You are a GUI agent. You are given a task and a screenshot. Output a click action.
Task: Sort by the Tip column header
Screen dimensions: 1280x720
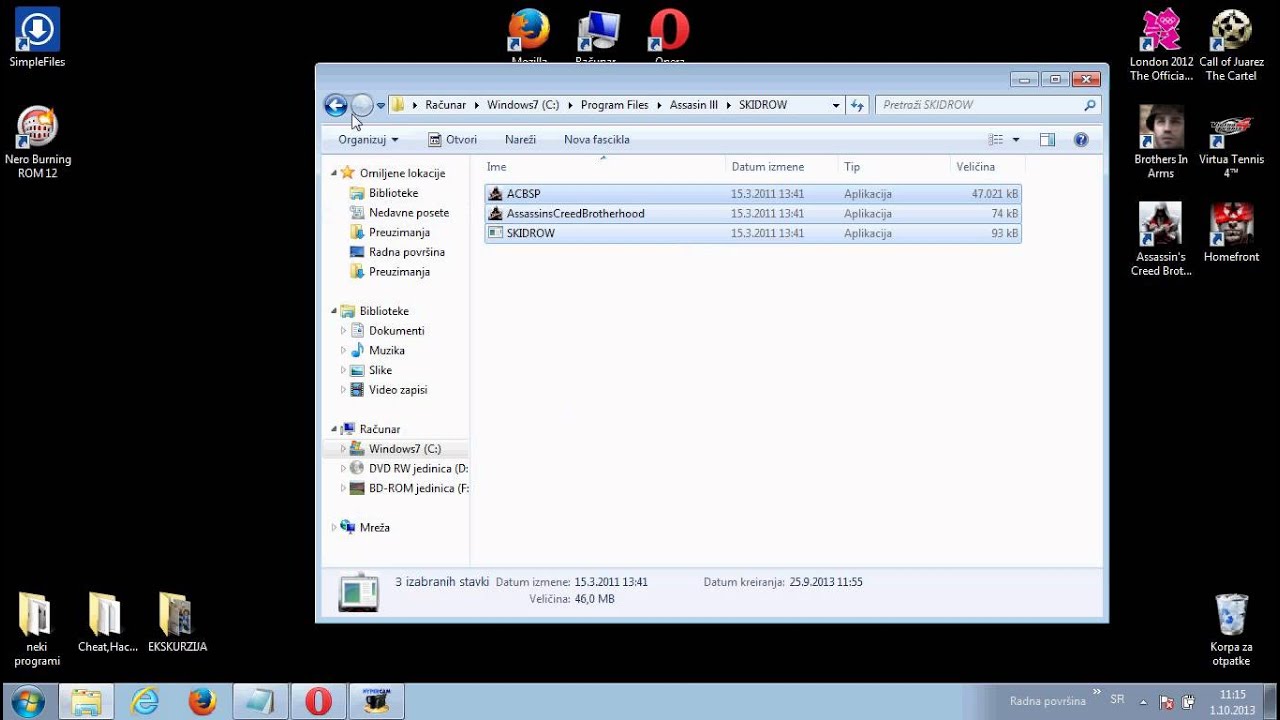(893, 167)
